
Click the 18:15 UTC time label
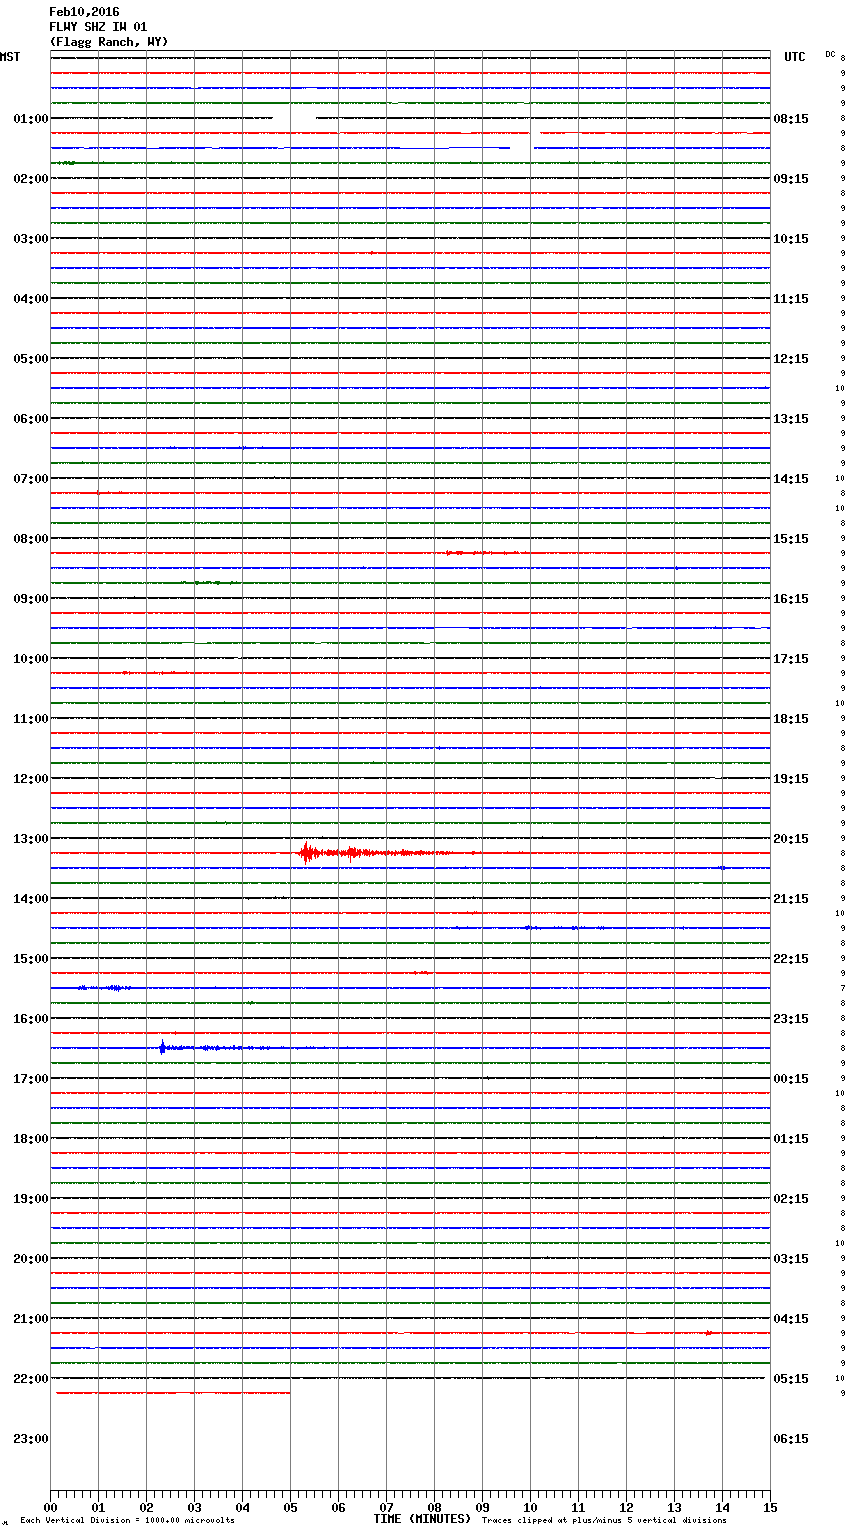[791, 719]
